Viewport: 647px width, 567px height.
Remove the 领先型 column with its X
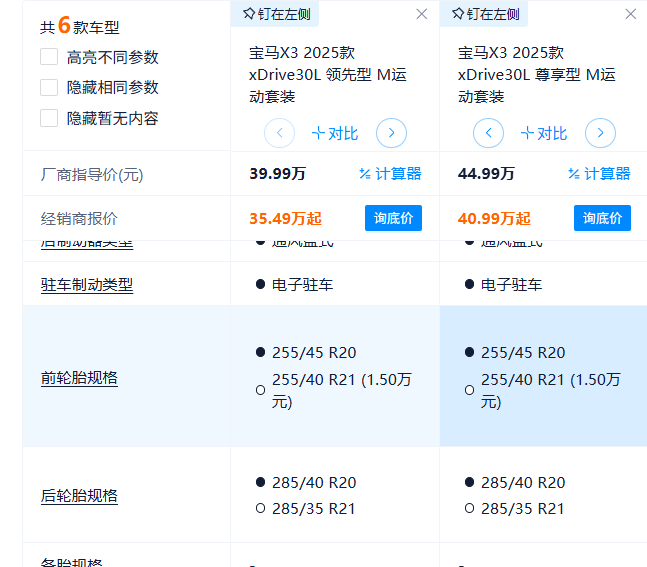(x=421, y=14)
